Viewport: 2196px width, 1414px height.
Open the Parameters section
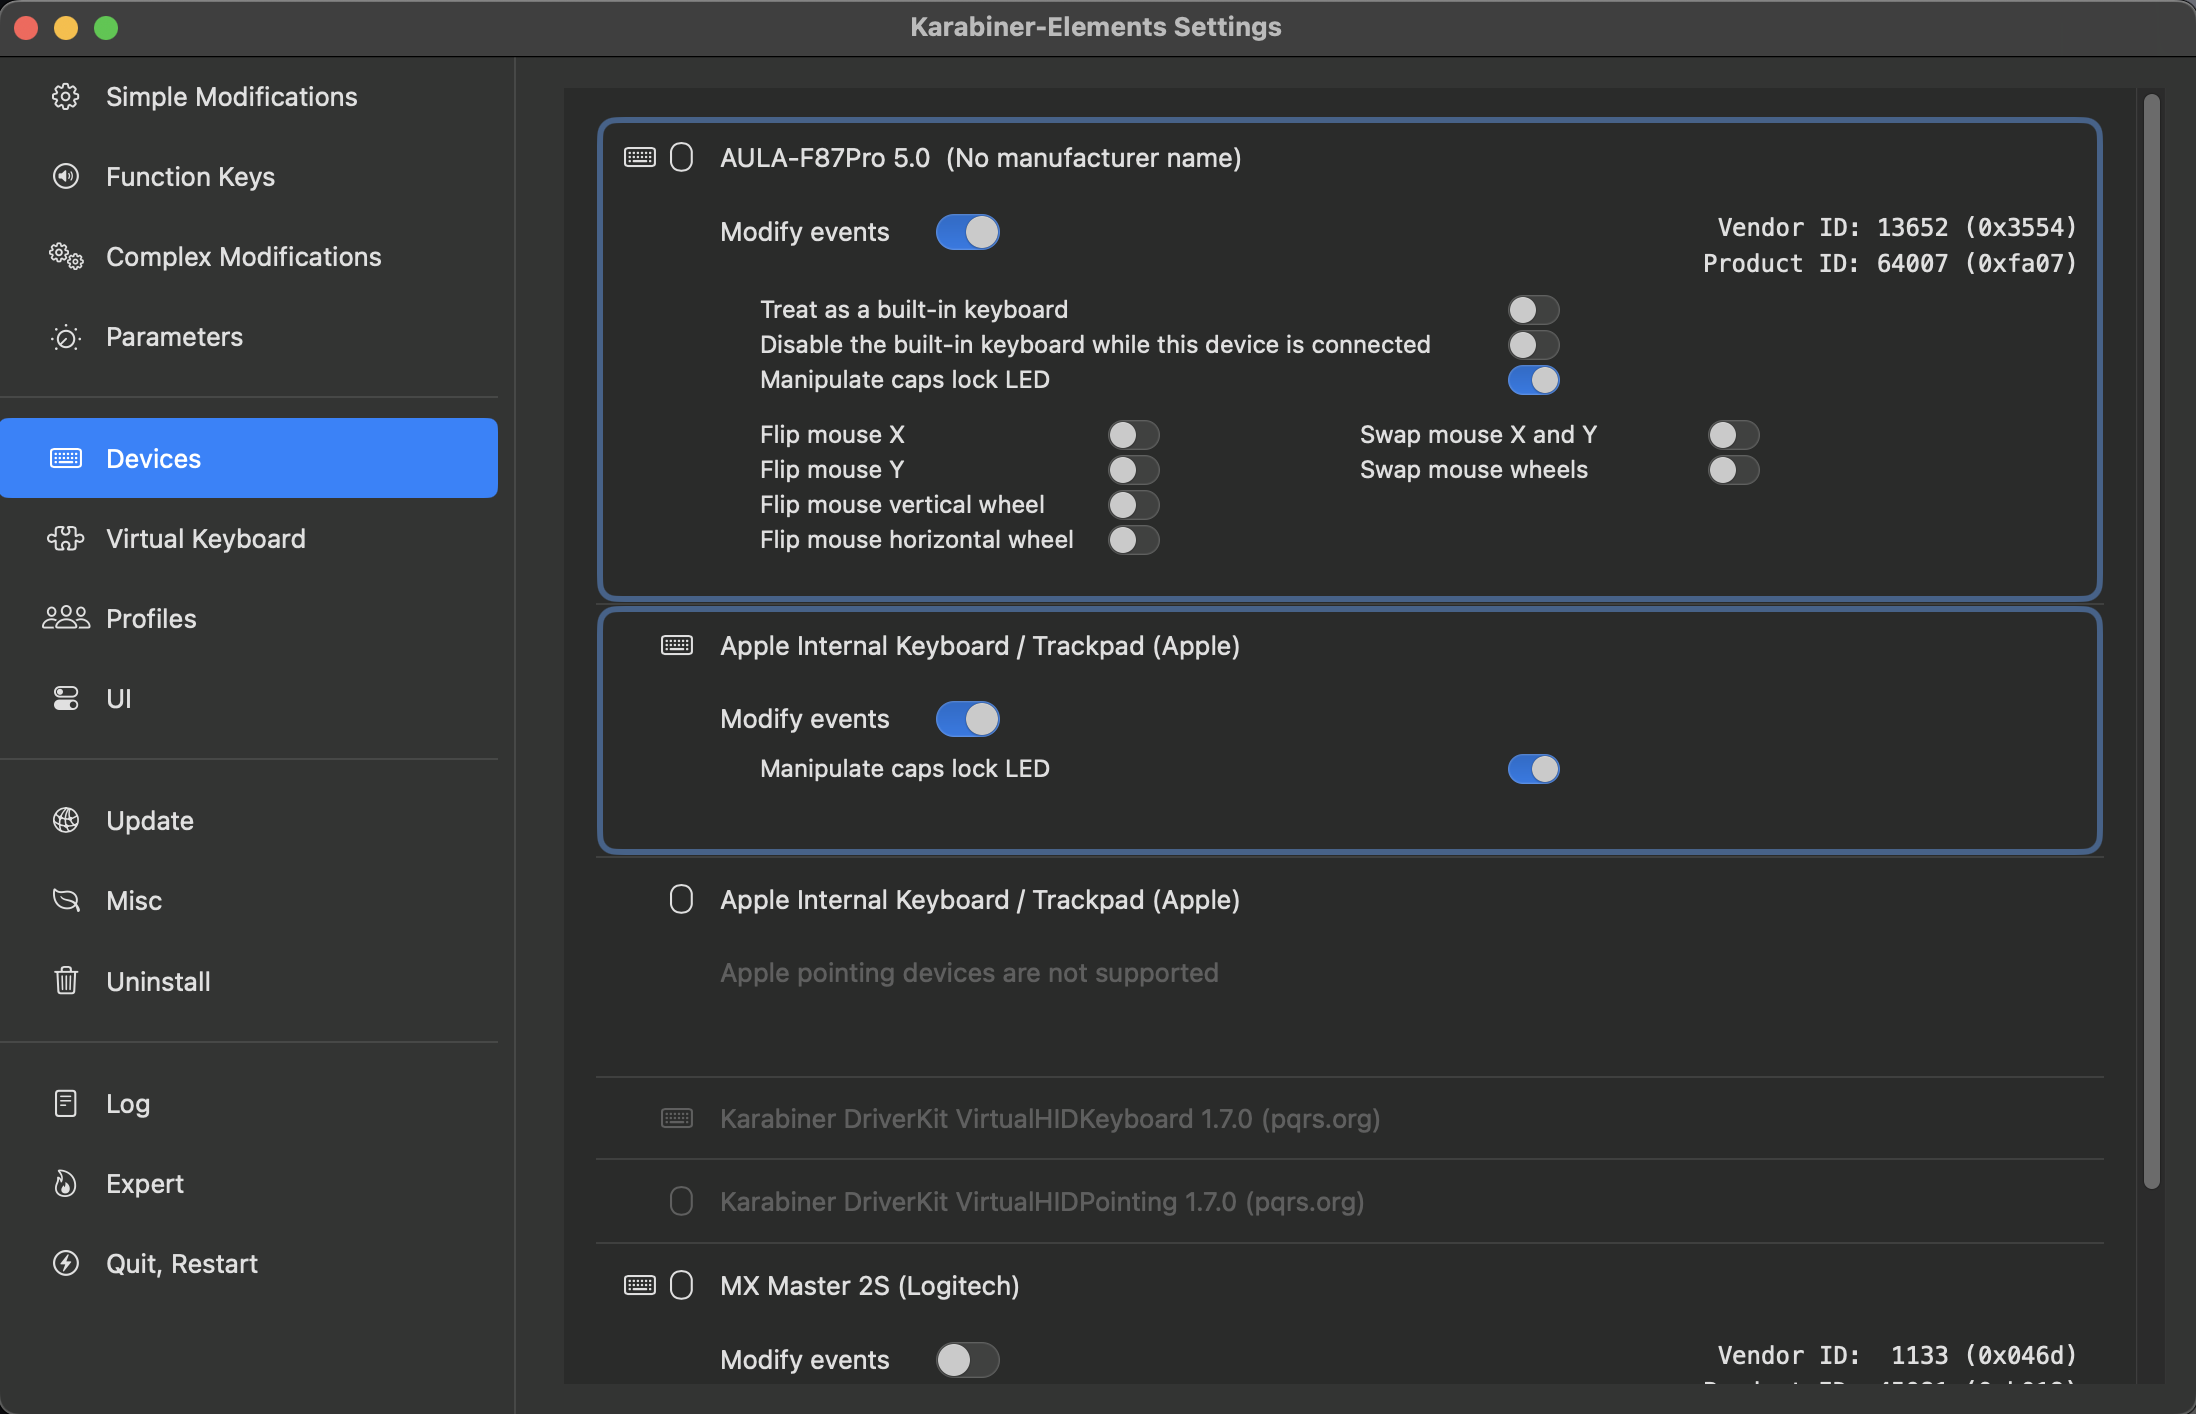[x=174, y=337]
